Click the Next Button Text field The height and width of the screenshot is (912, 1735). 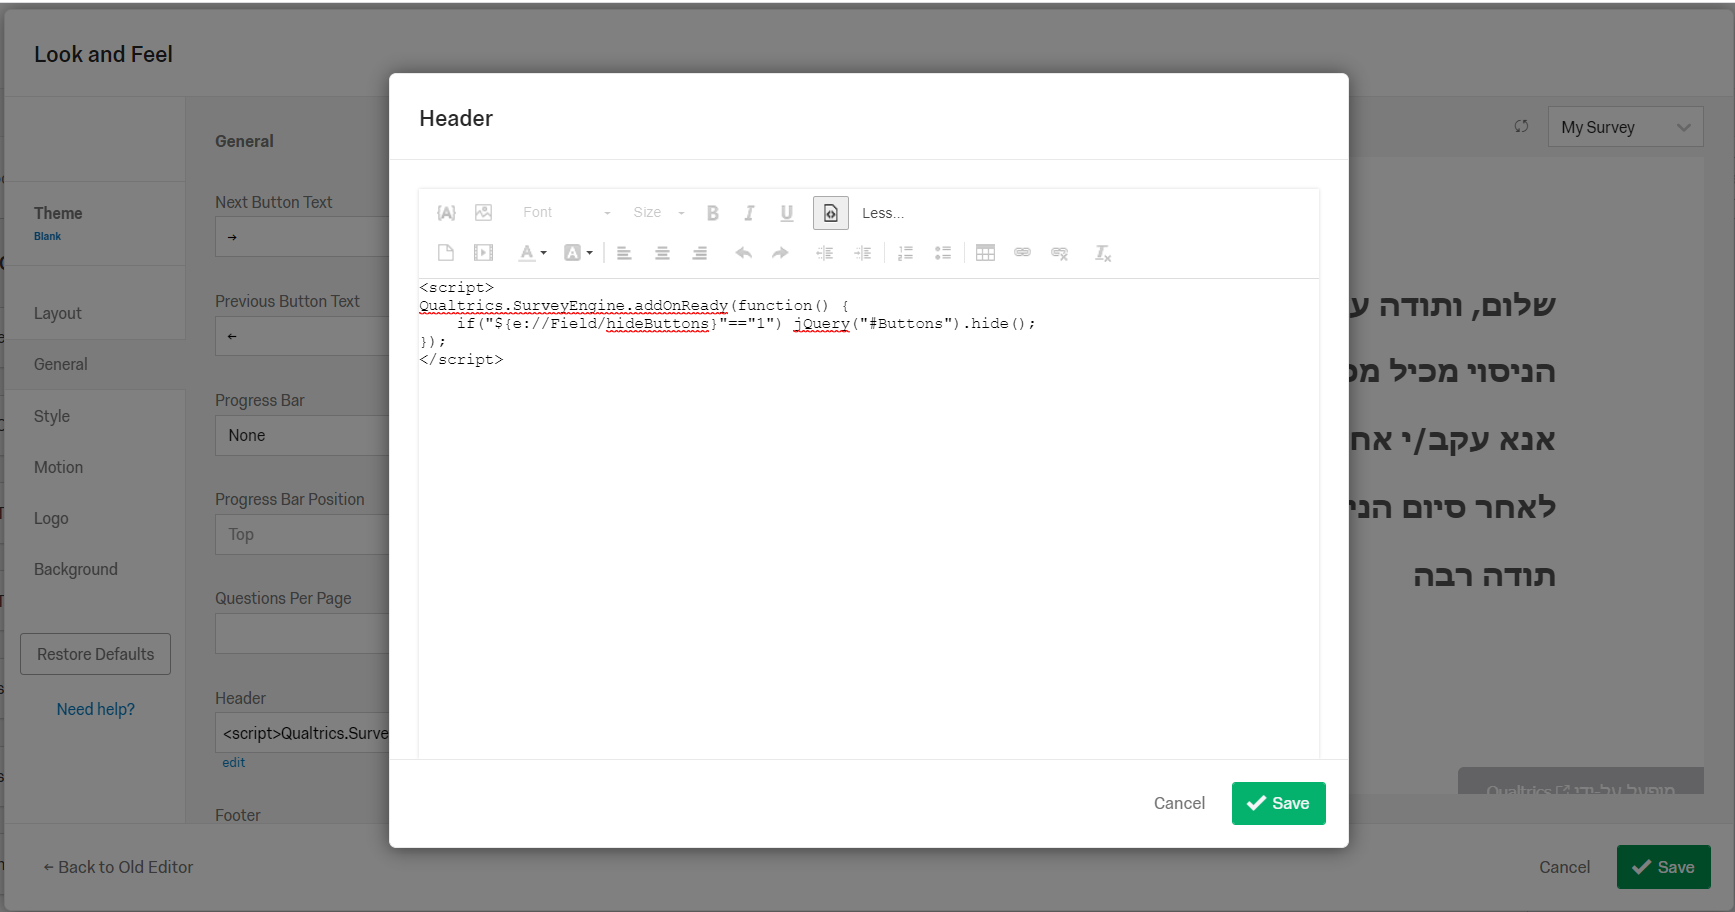click(x=302, y=237)
